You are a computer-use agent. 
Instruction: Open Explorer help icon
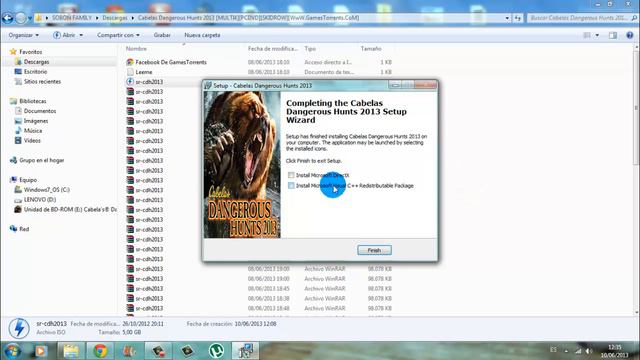pos(630,36)
